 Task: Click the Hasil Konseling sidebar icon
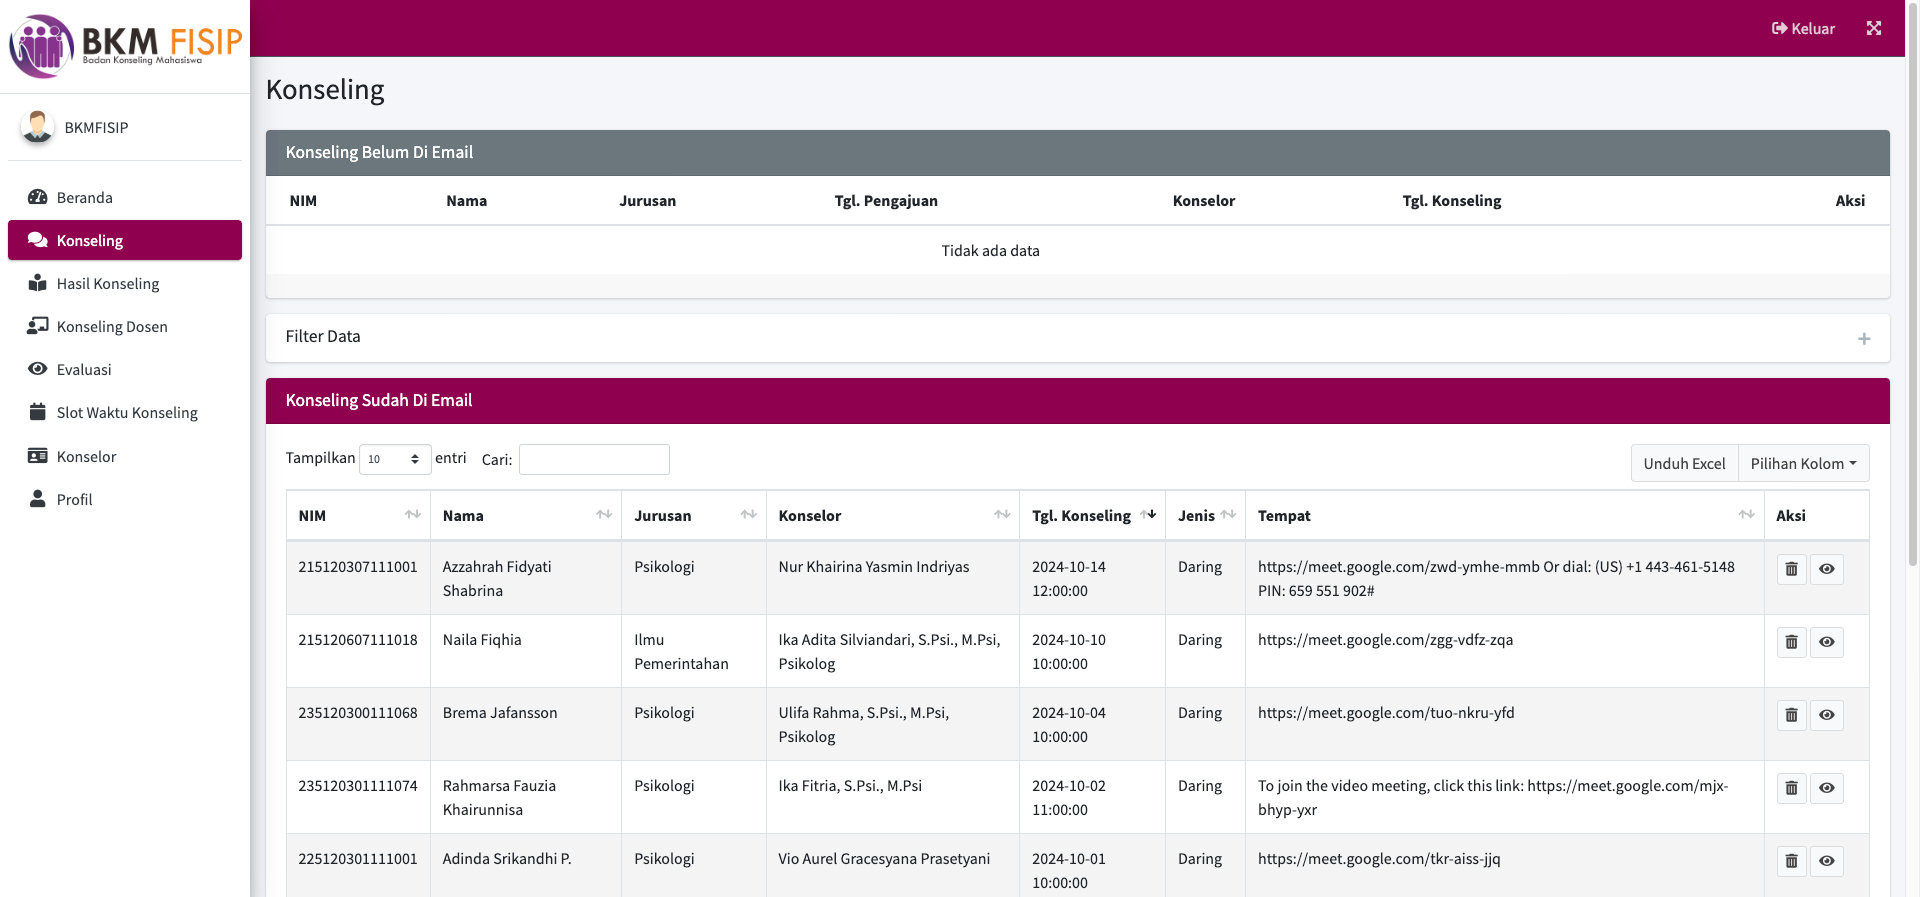pos(38,283)
